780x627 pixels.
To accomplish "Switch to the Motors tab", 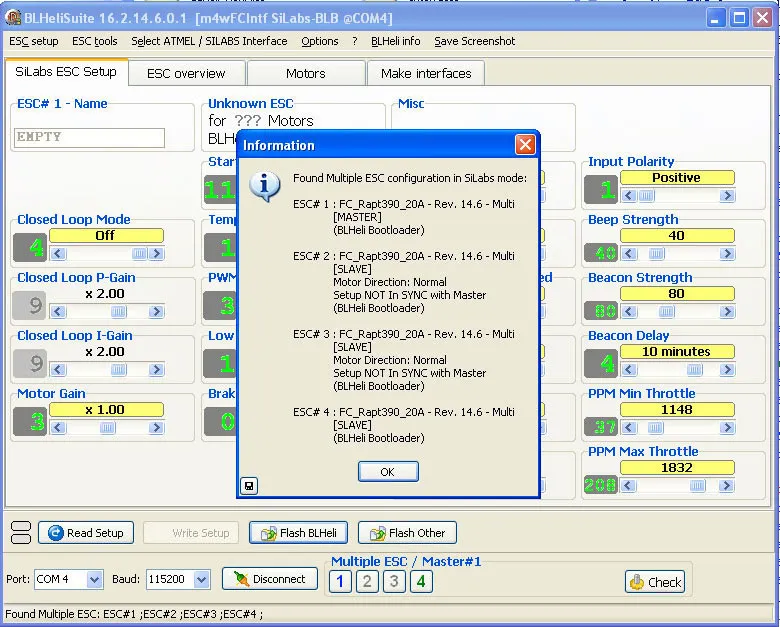I will click(305, 73).
